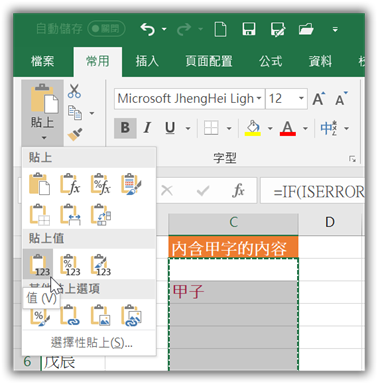This screenshot has width=378, height=384.
Task: Choose Paste Formulas and Number Formatting
Action: click(101, 184)
